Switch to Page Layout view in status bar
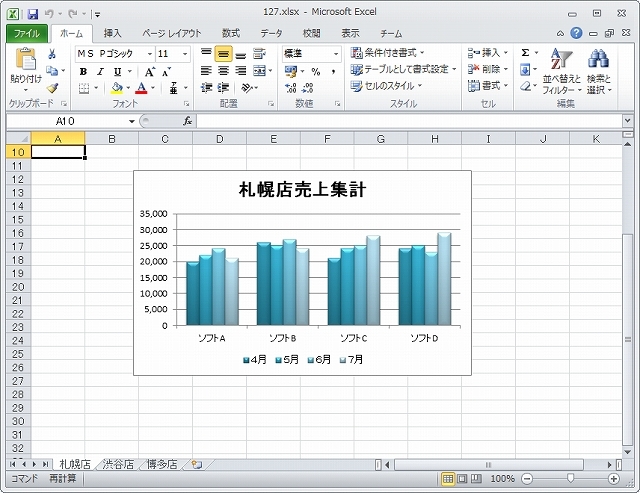Viewport: 640px width, 493px height. pos(463,479)
